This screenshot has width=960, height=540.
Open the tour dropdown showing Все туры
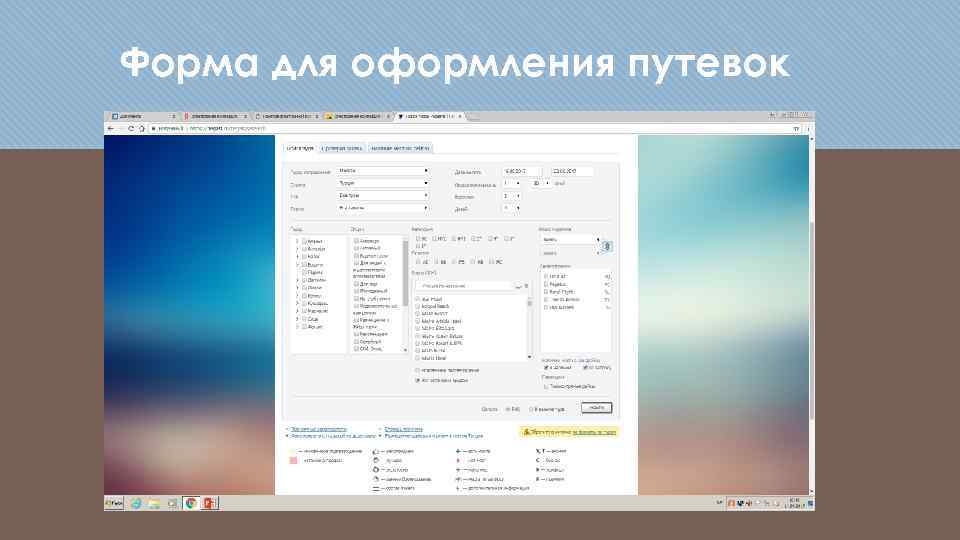click(383, 195)
